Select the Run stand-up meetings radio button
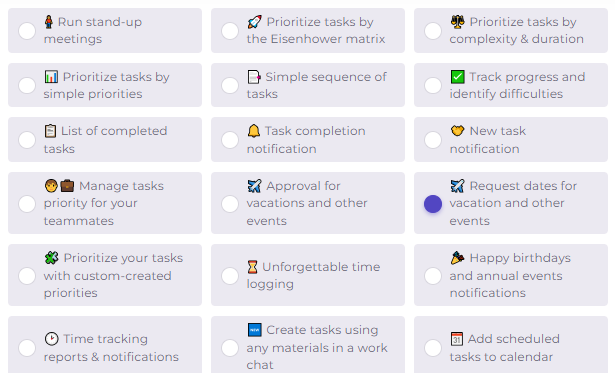Screen dimensions: 615x373 tap(27, 31)
